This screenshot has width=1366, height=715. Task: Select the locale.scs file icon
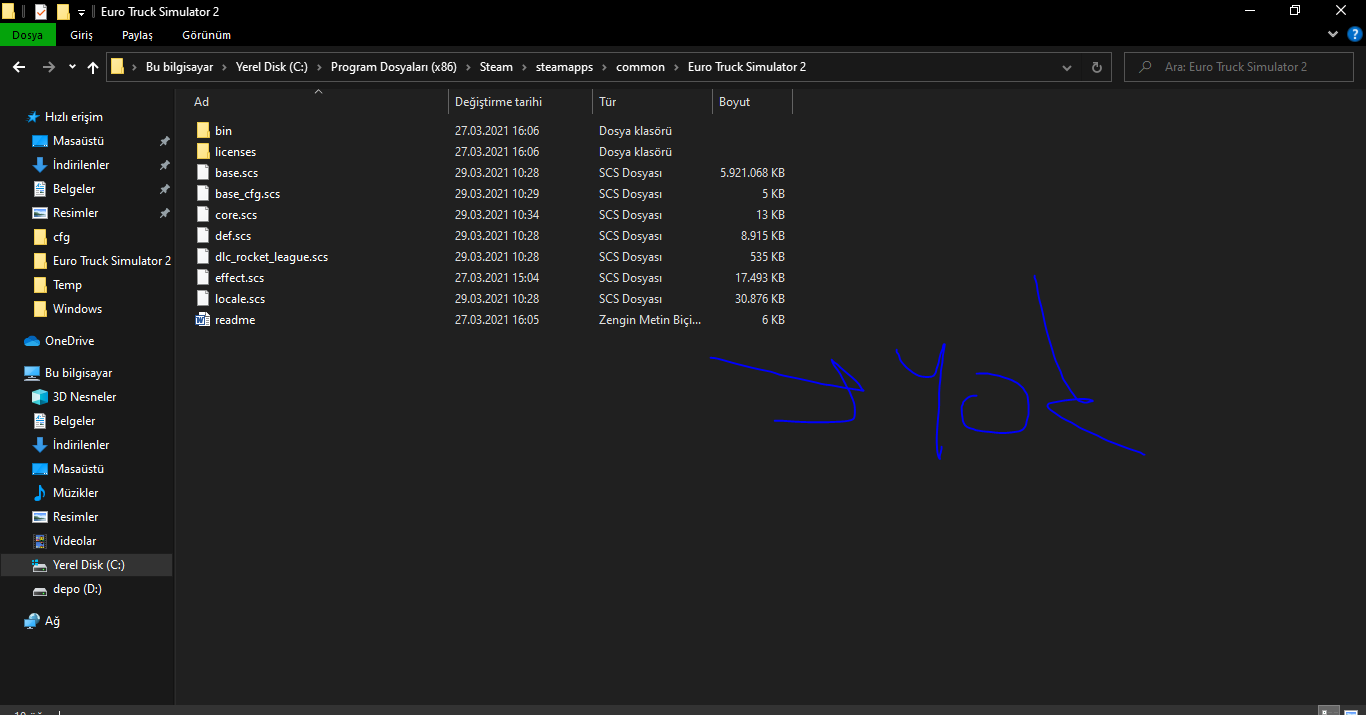click(x=203, y=299)
